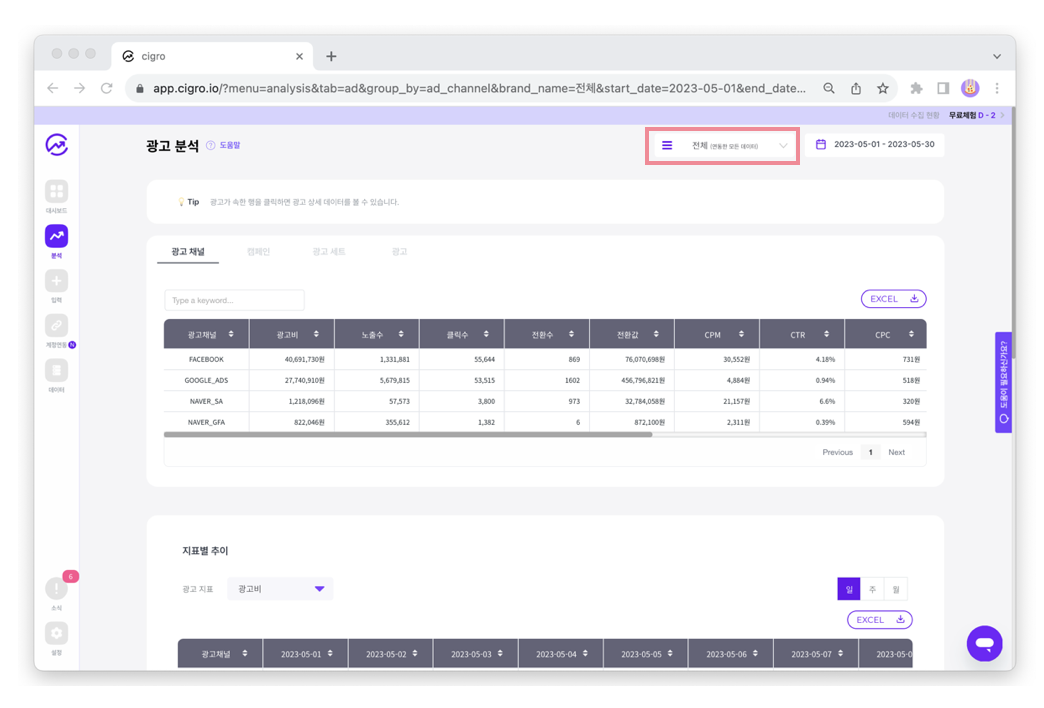This screenshot has width=1044, height=708.
Task: Switch trend view to weekly 주
Action: (x=872, y=589)
